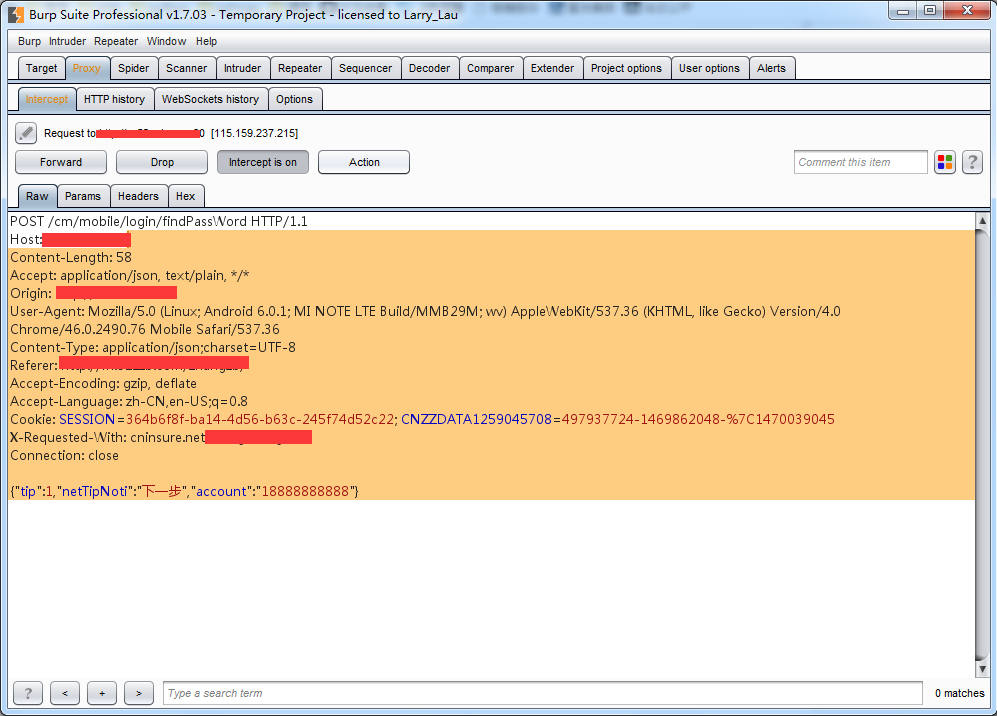Open the Window menu
This screenshot has width=997, height=716.
coord(167,41)
